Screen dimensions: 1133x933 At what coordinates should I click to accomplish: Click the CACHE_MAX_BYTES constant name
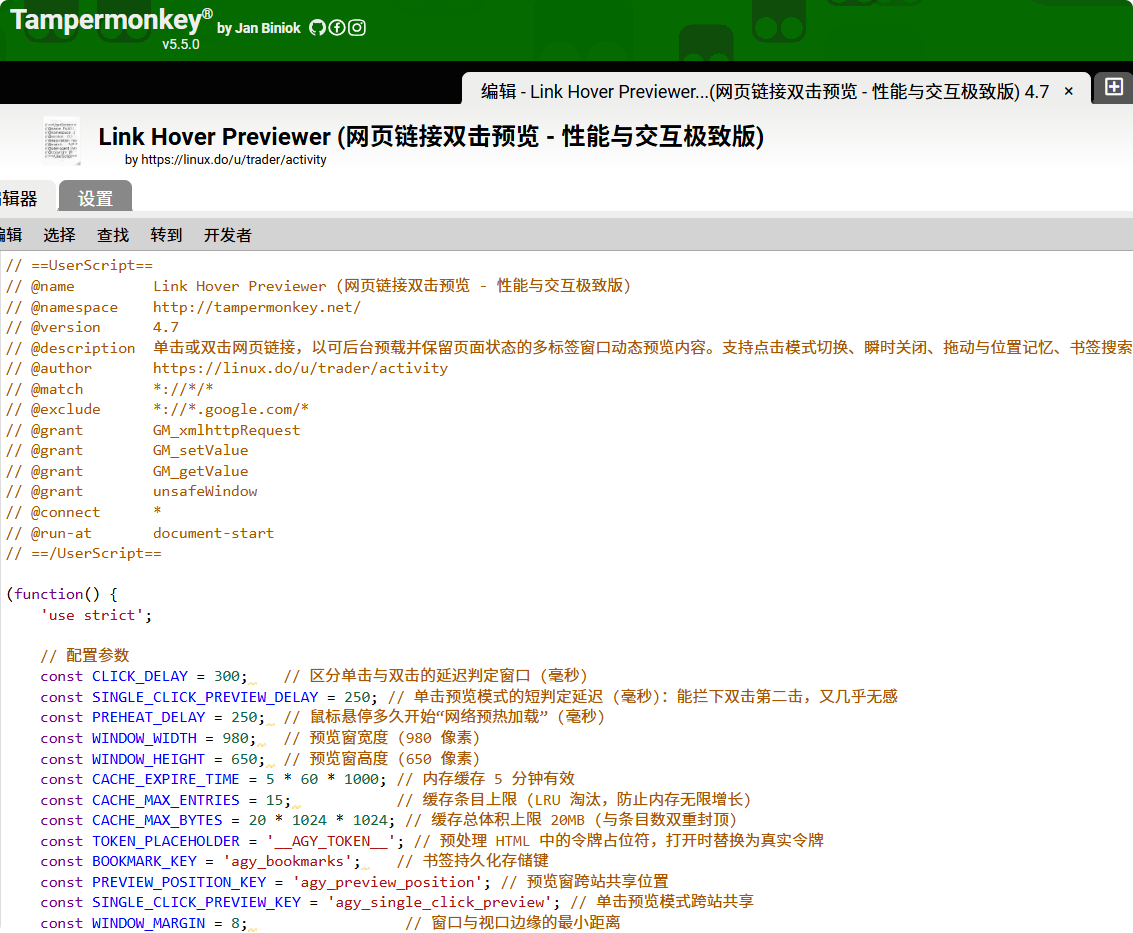tap(157, 821)
